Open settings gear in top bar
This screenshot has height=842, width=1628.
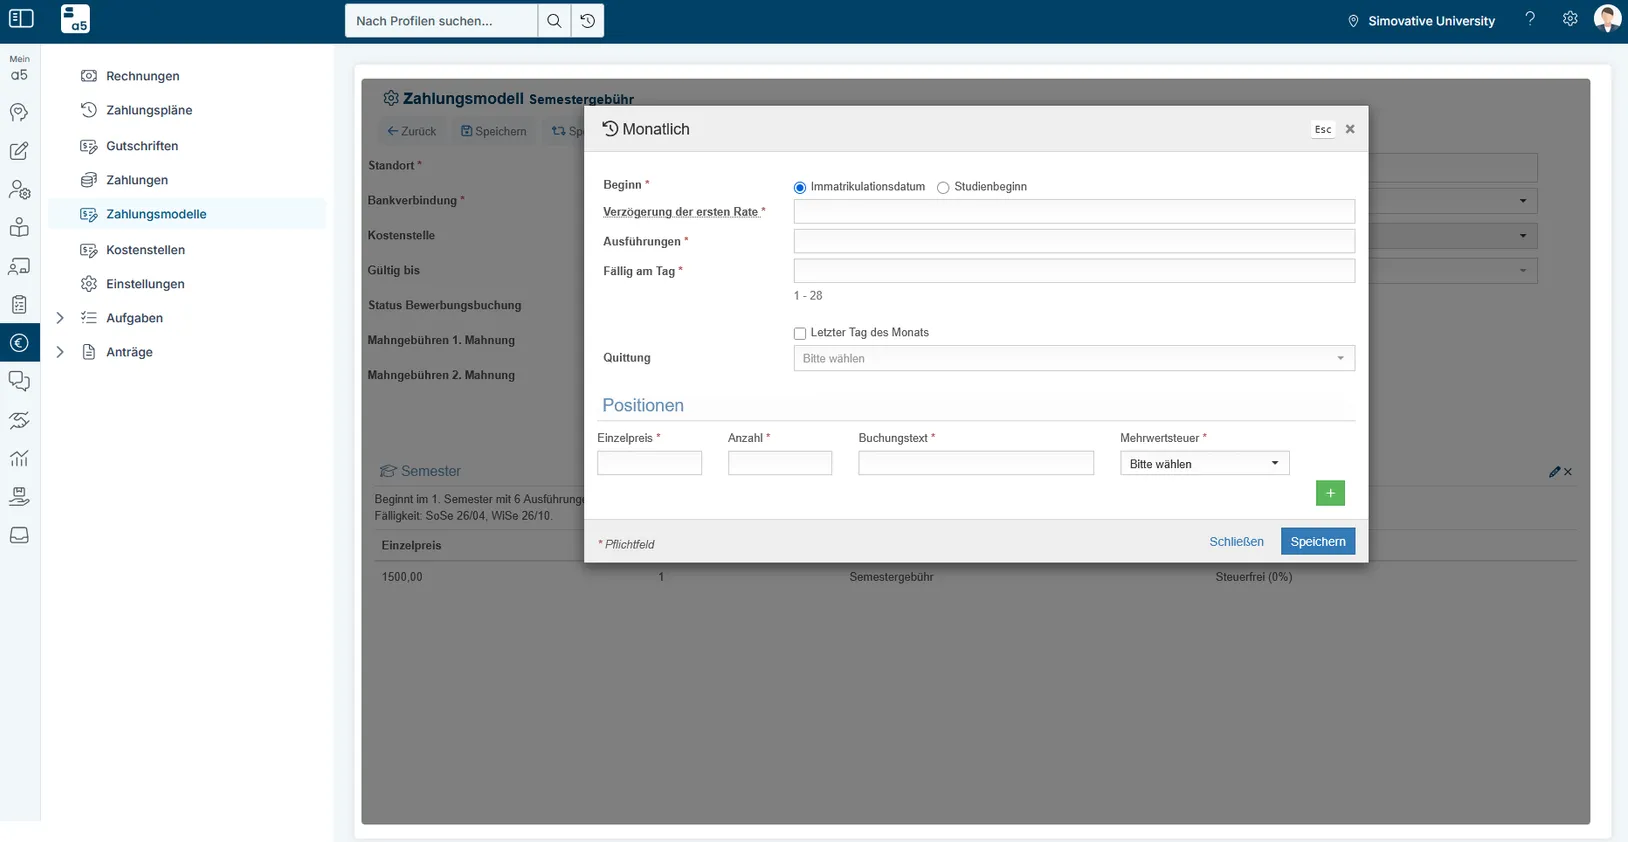coord(1570,19)
